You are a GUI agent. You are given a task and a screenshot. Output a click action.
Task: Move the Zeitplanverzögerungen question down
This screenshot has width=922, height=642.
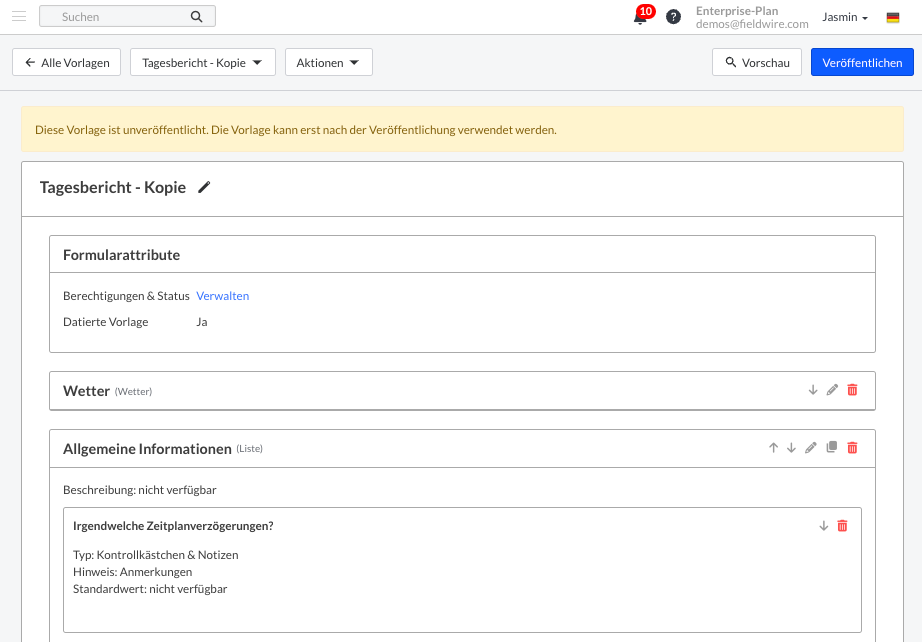point(824,526)
